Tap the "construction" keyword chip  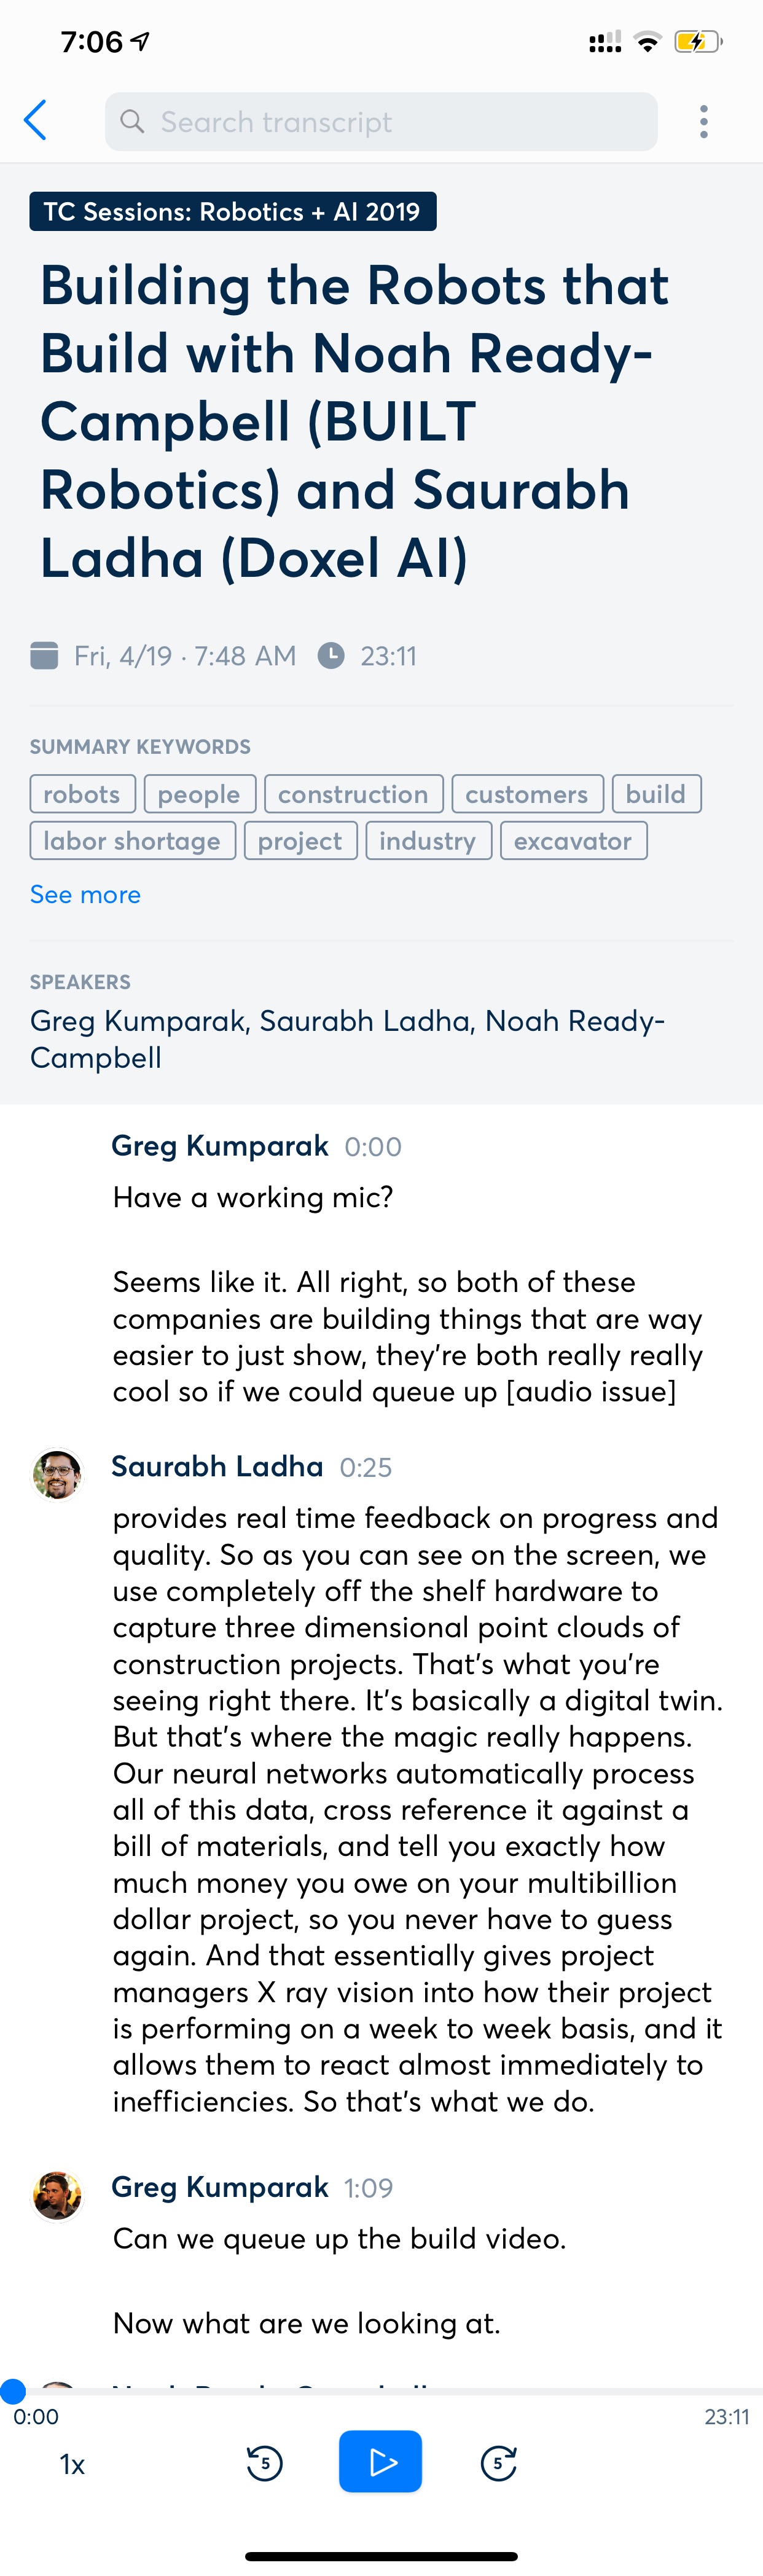(x=353, y=794)
